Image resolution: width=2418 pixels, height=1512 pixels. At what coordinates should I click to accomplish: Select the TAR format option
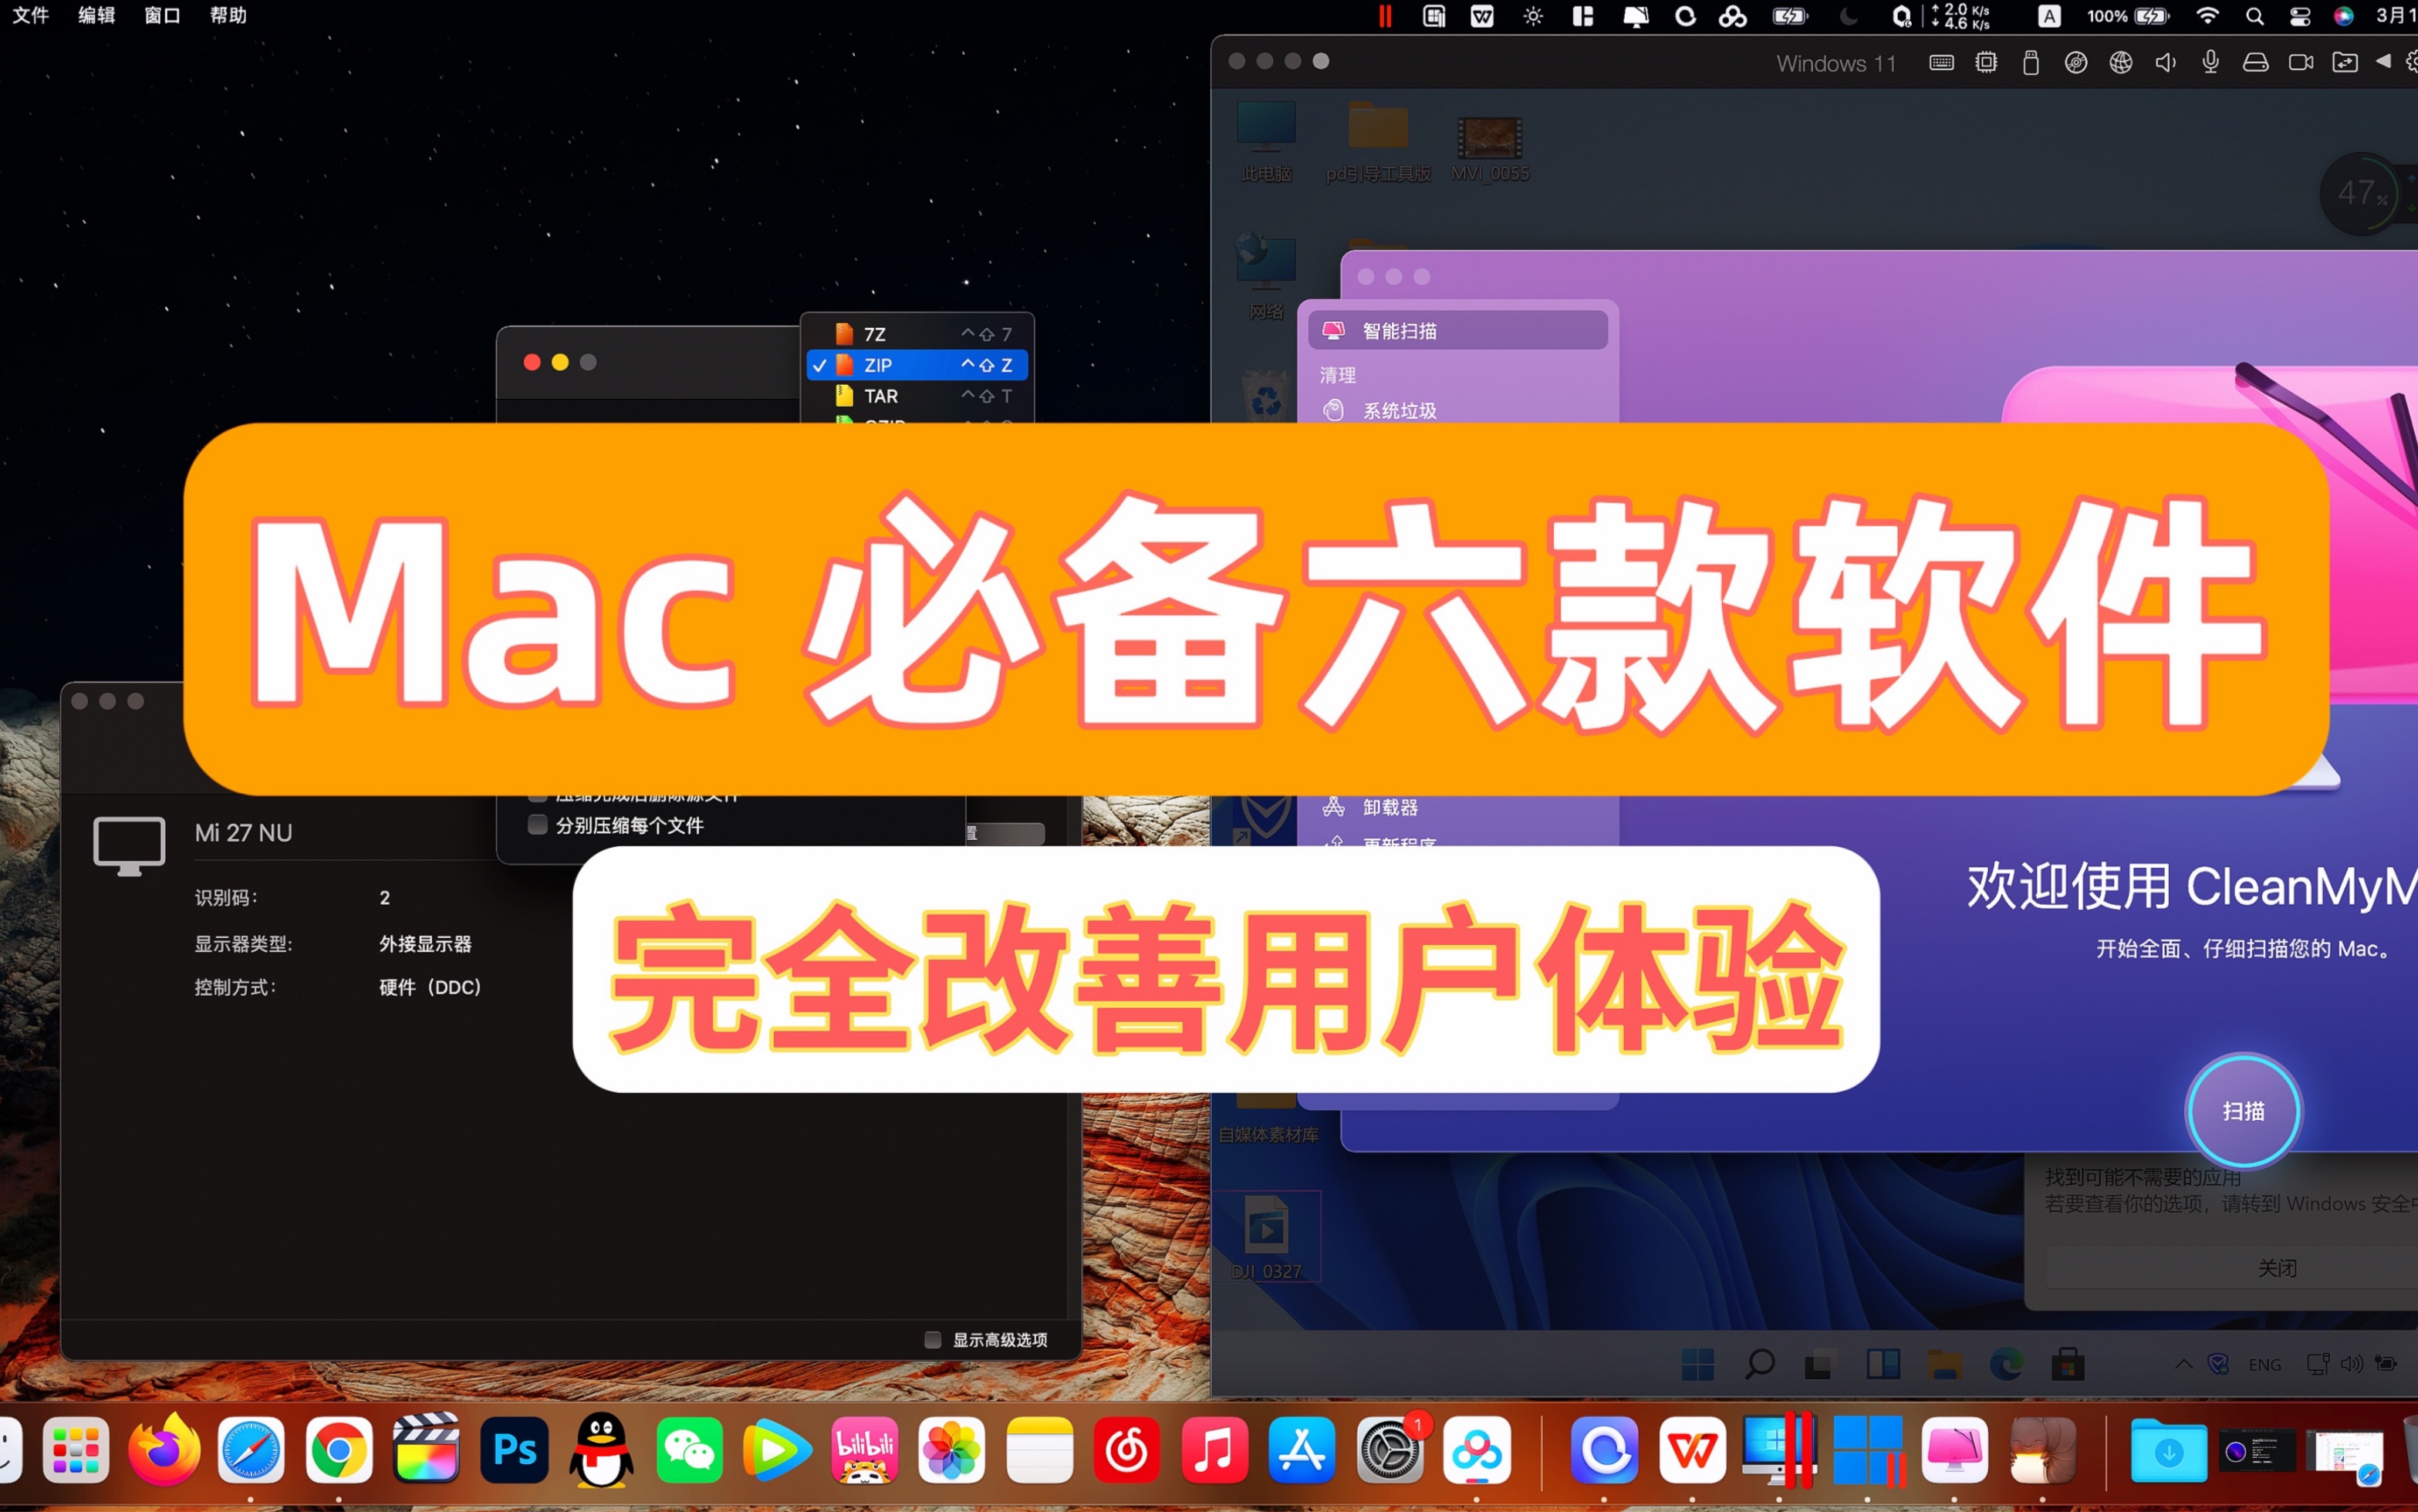[x=917, y=396]
